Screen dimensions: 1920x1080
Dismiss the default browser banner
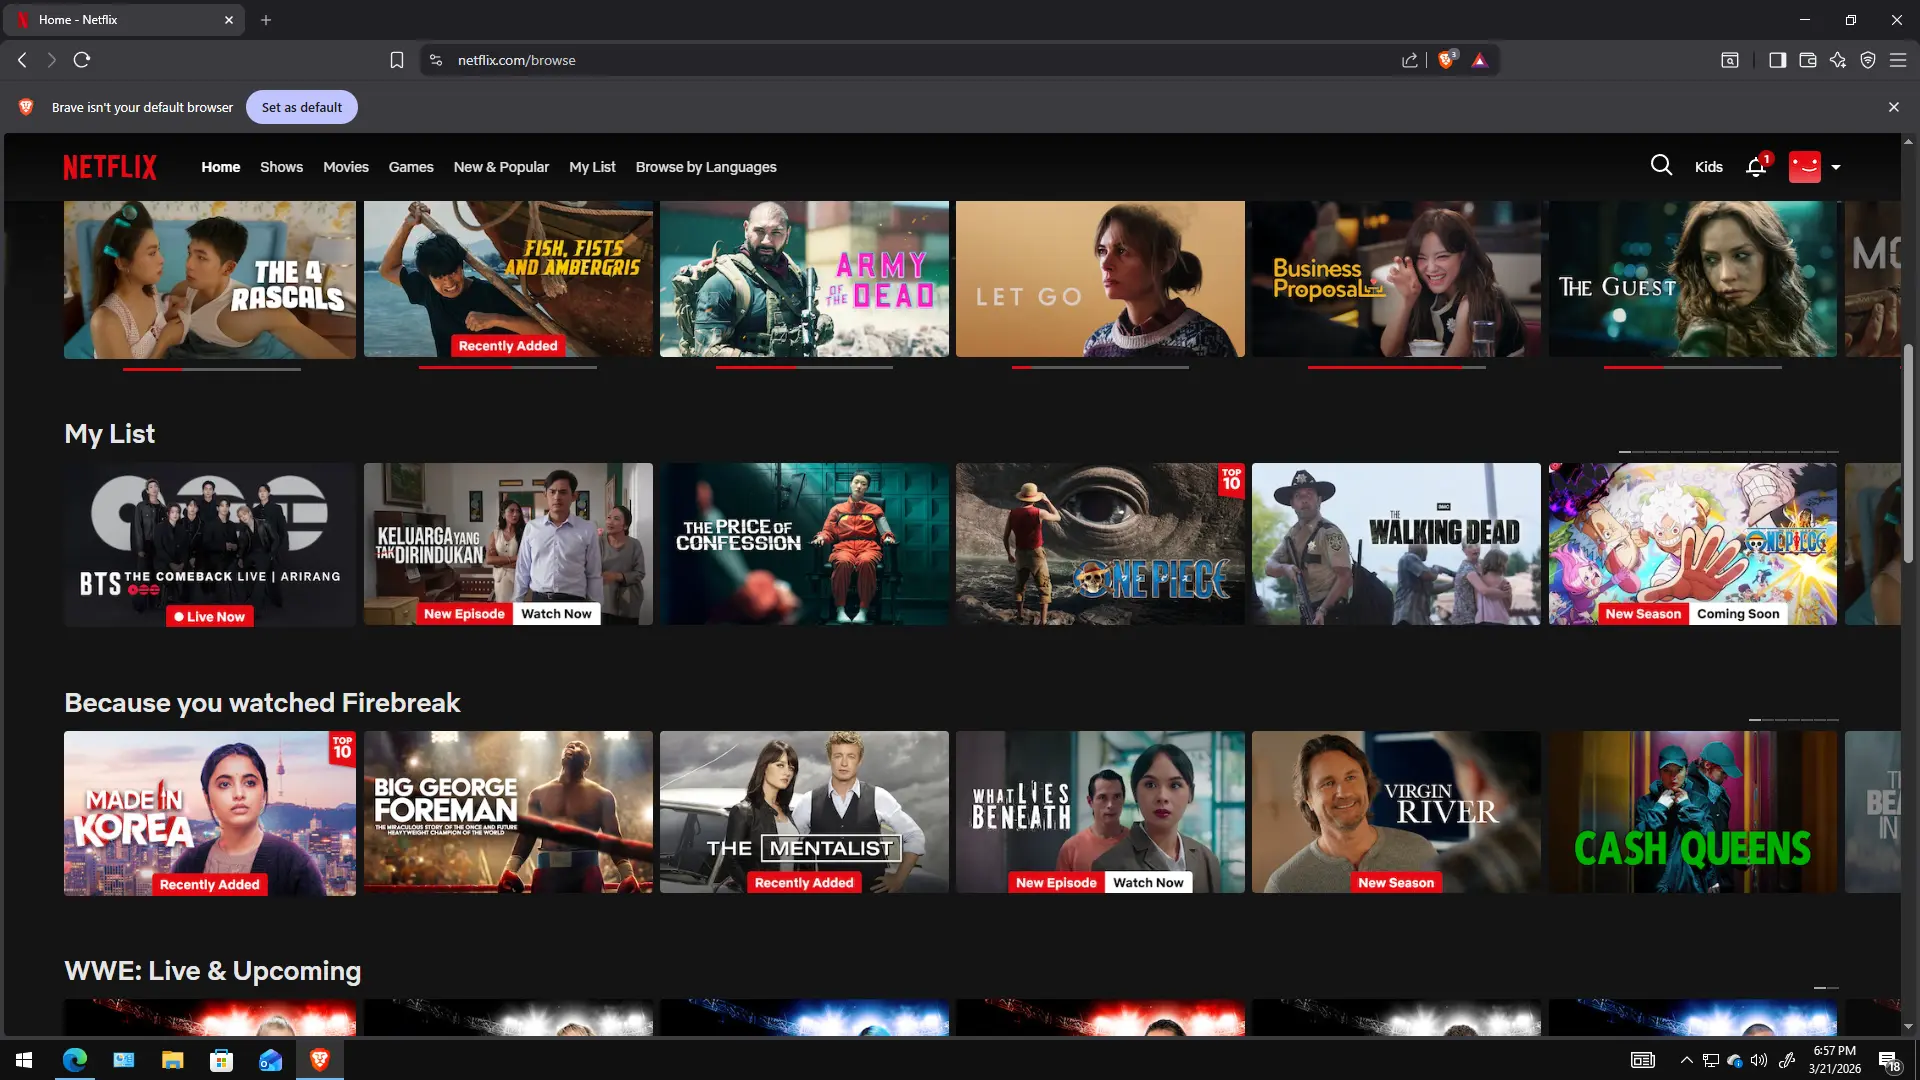tap(1893, 107)
